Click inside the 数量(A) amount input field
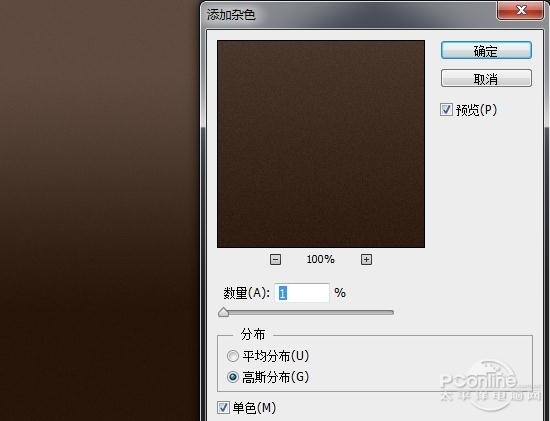The image size is (550, 421). [302, 293]
